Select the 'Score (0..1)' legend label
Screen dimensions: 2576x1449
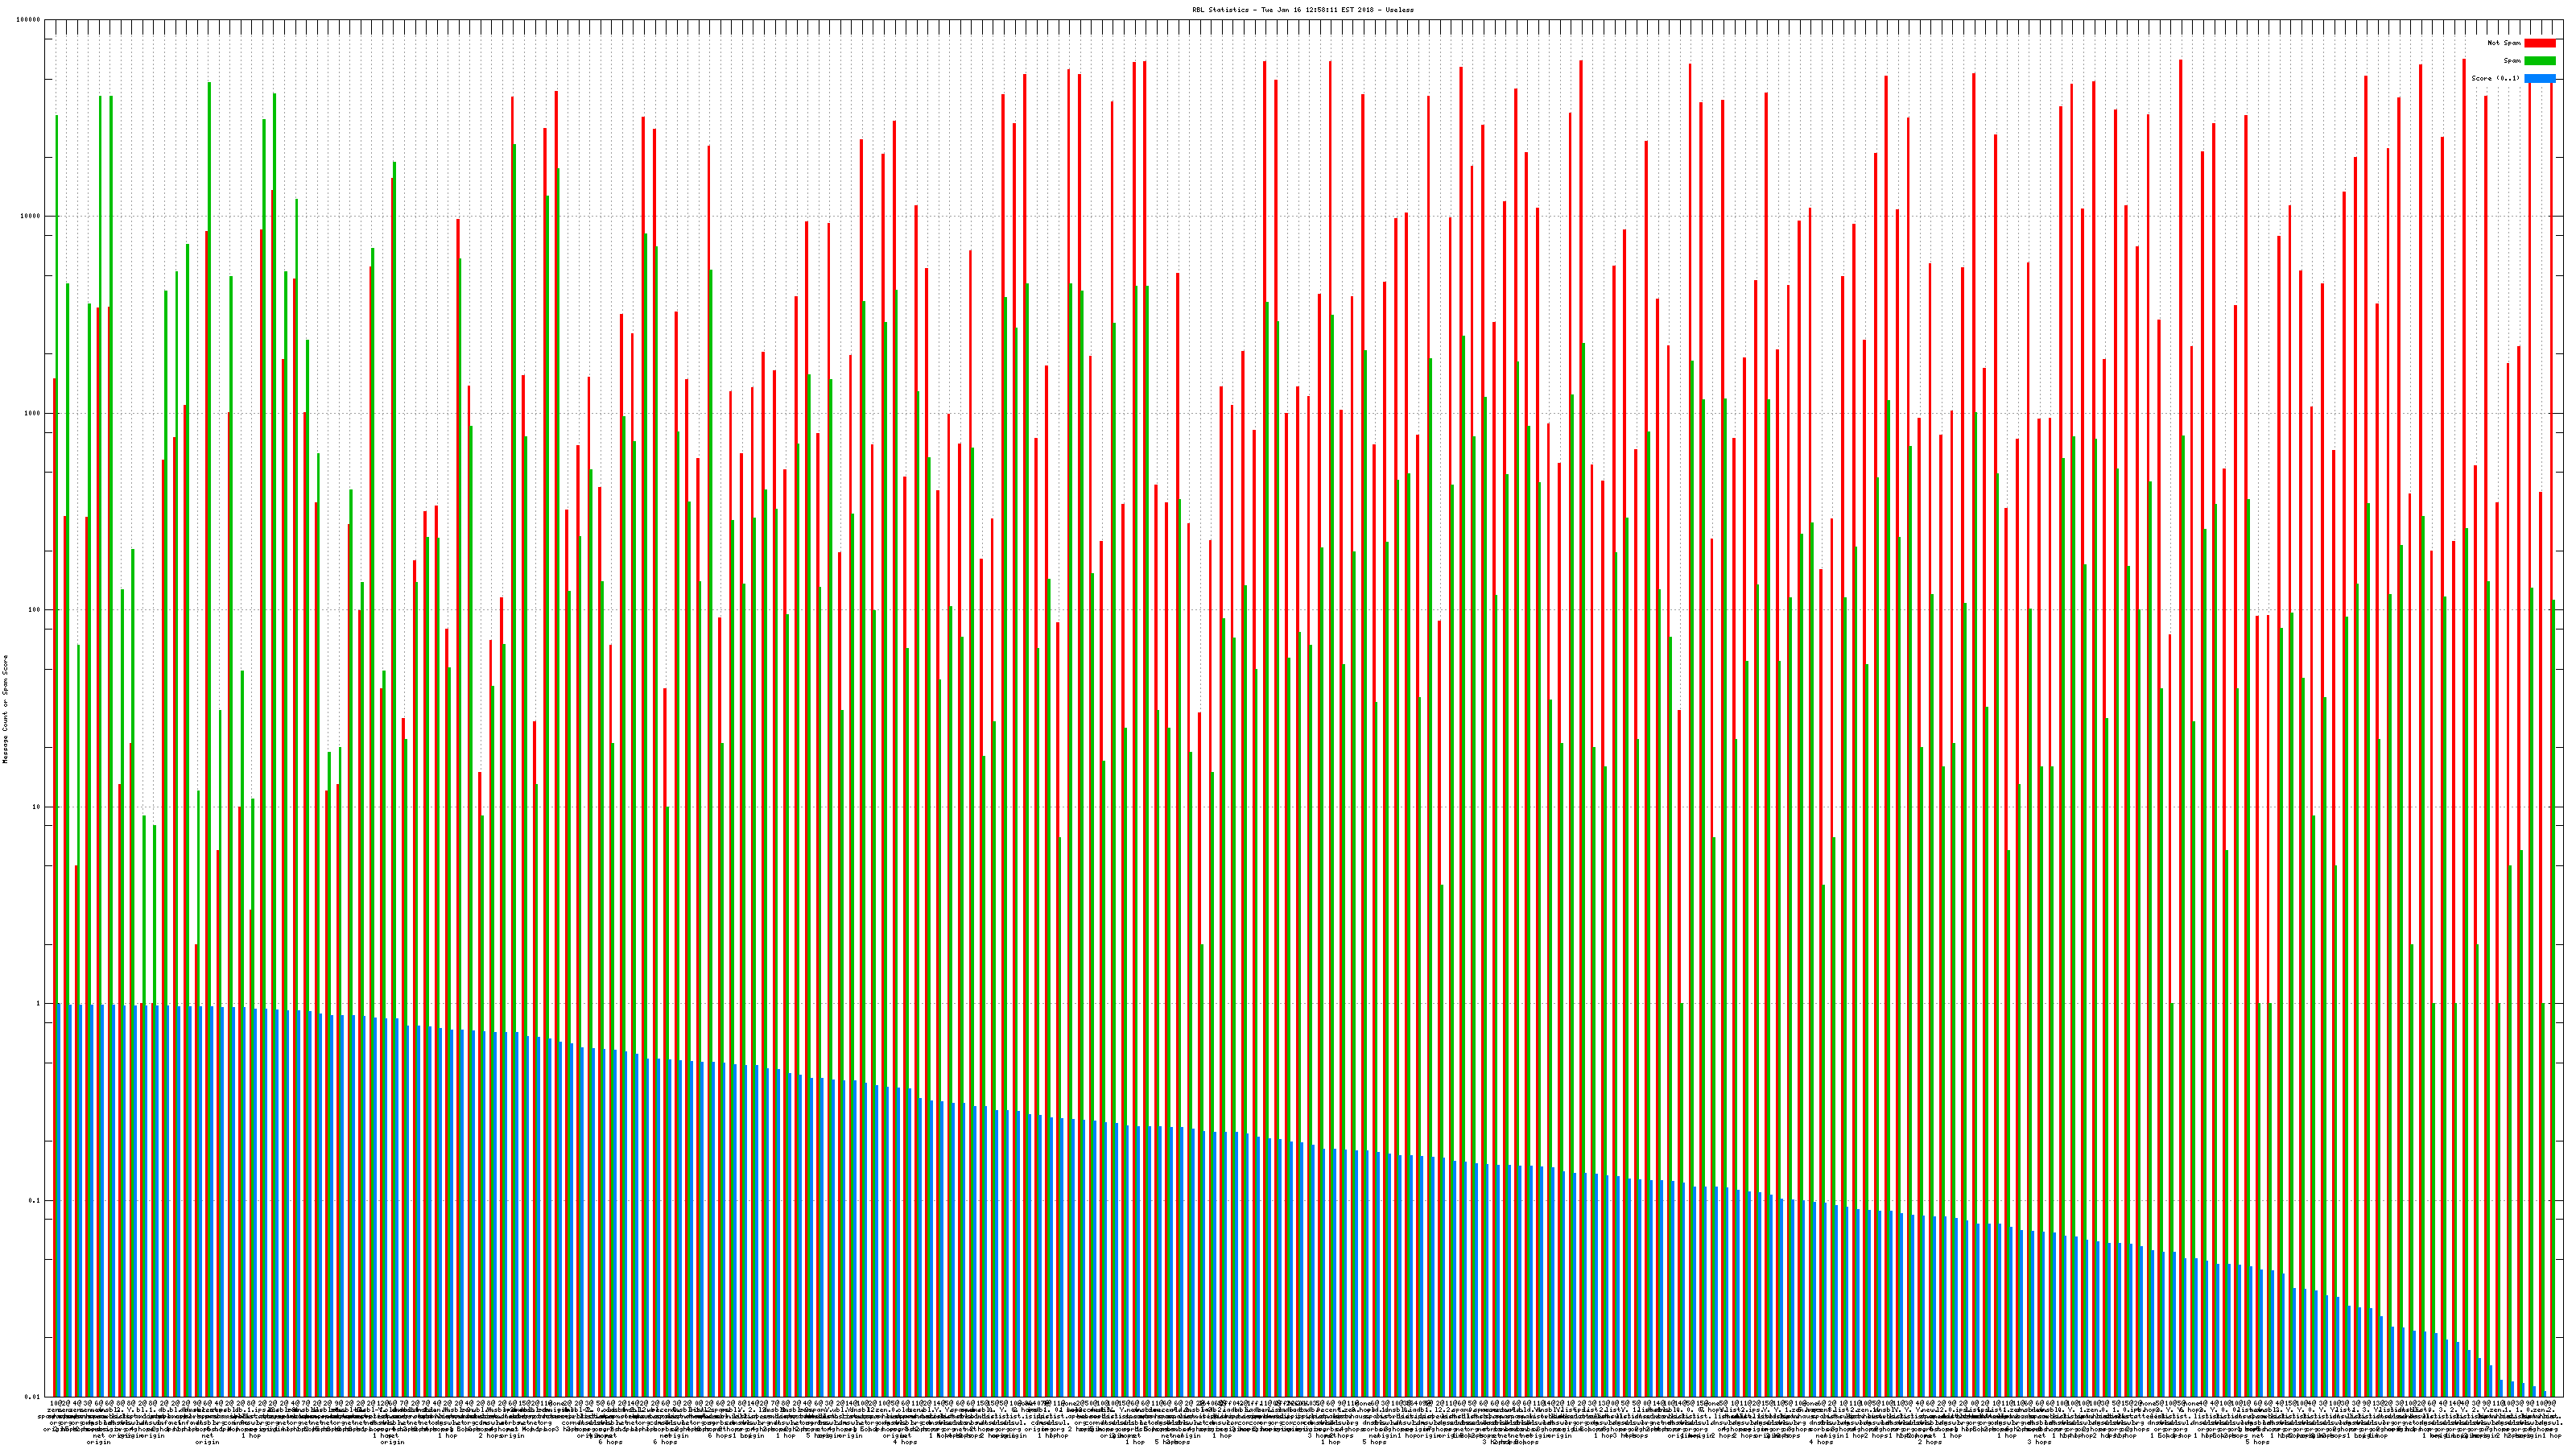(x=2495, y=78)
